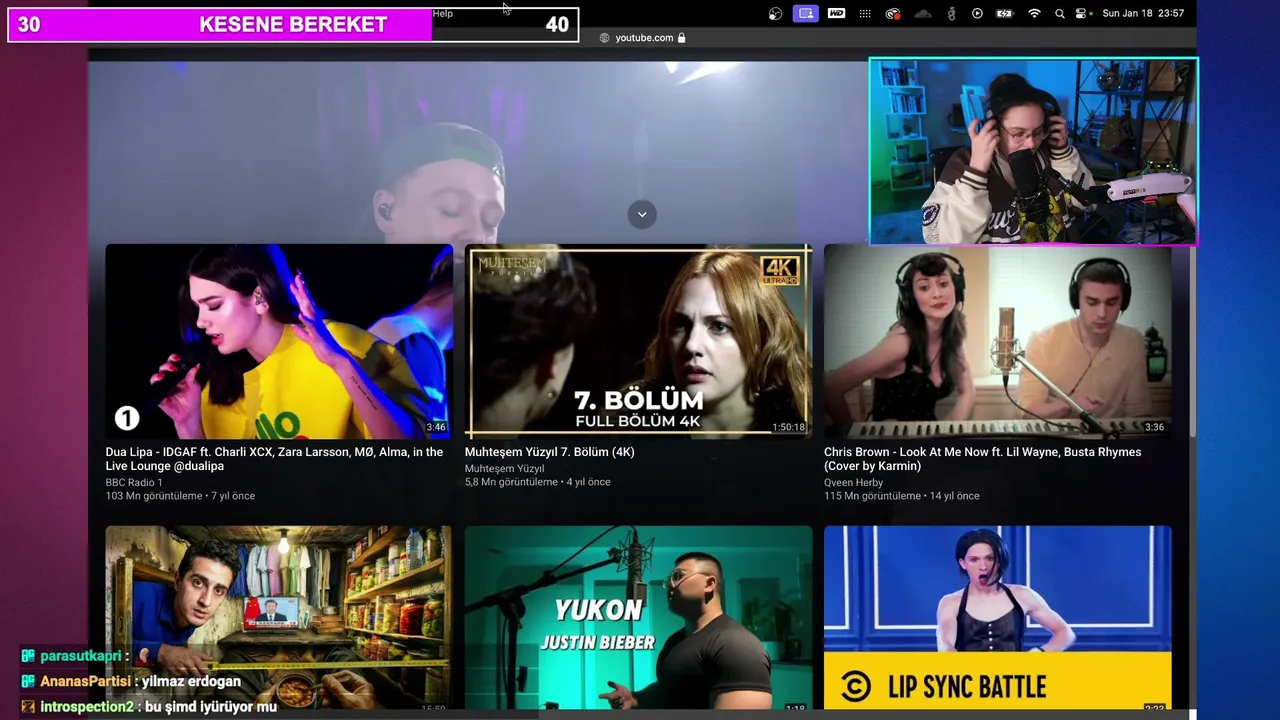Viewport: 1280px width, 720px height.
Task: Click the globe icon beside youtube.com
Action: (604, 38)
